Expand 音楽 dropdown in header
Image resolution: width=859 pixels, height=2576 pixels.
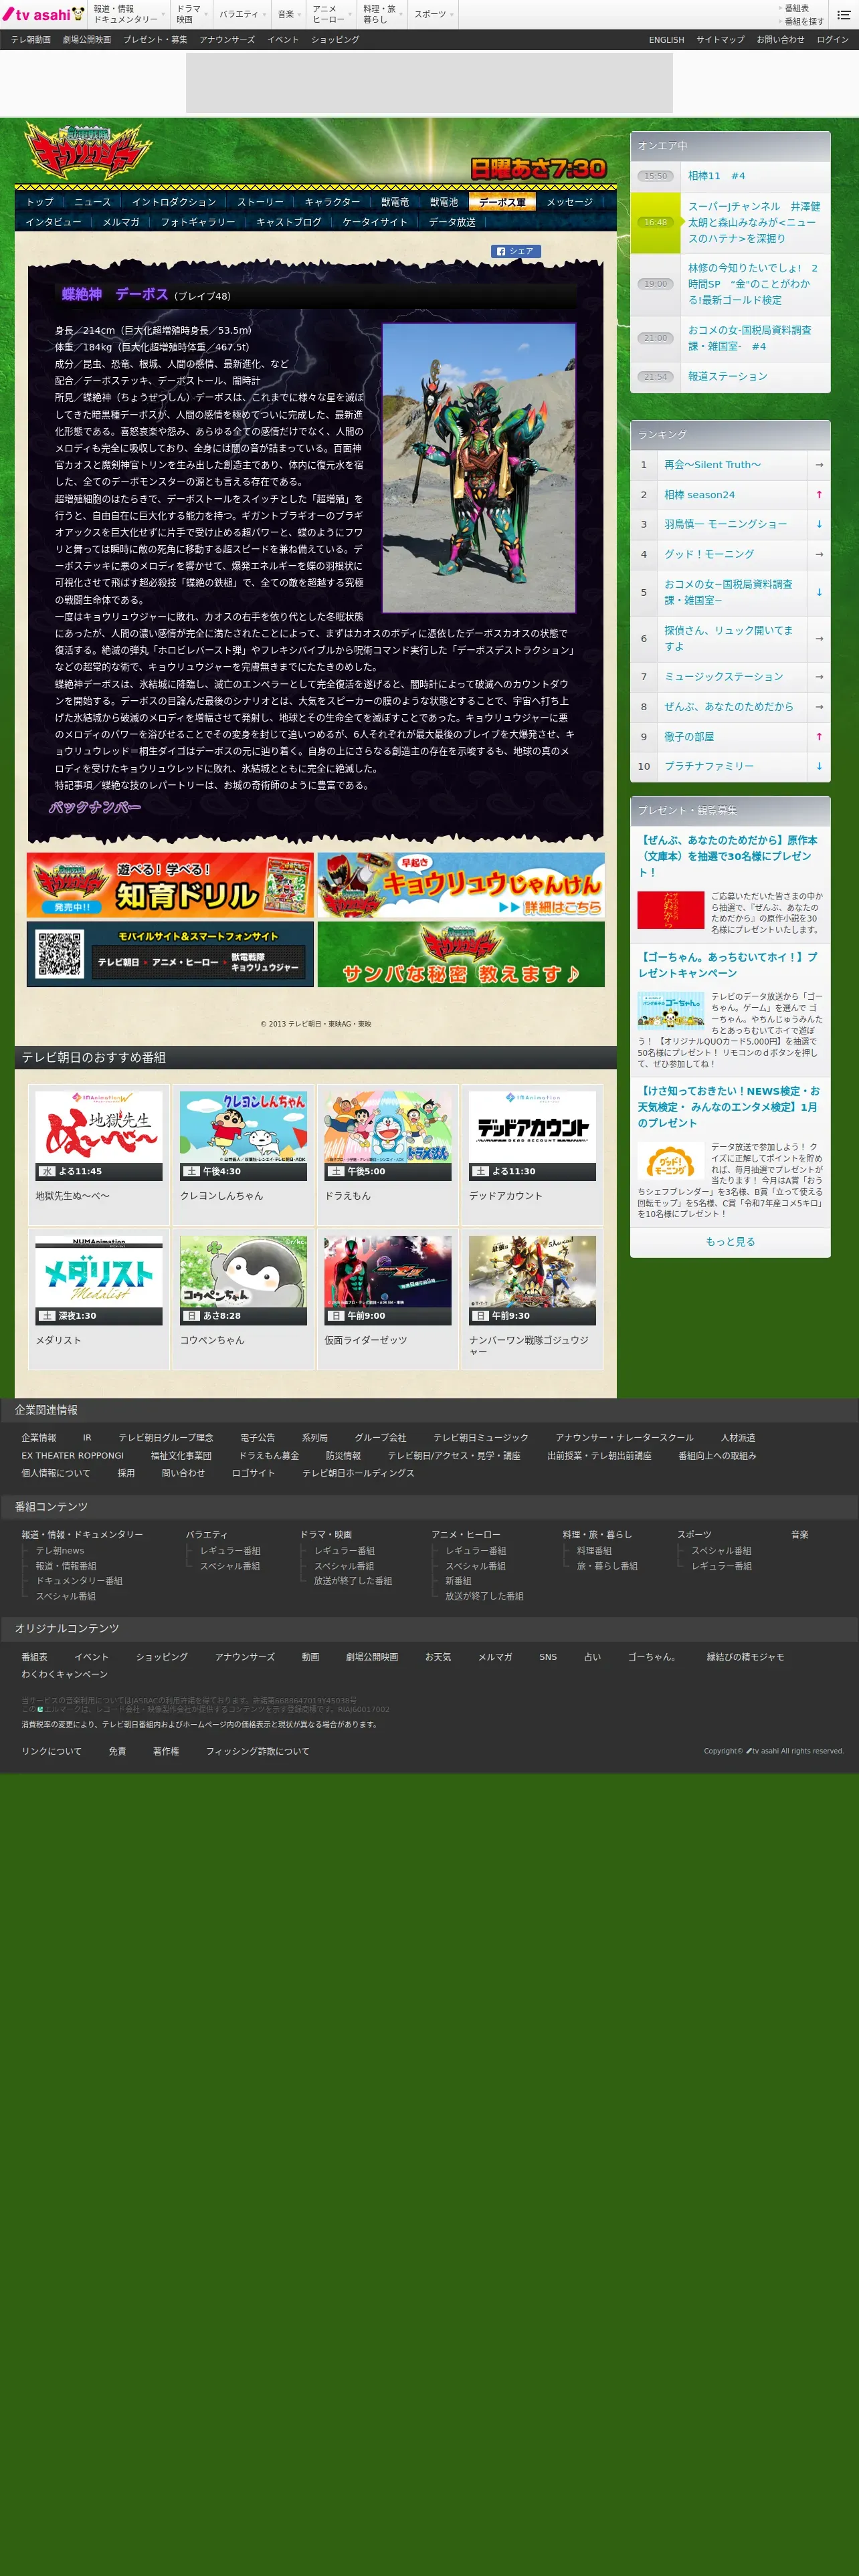[289, 14]
